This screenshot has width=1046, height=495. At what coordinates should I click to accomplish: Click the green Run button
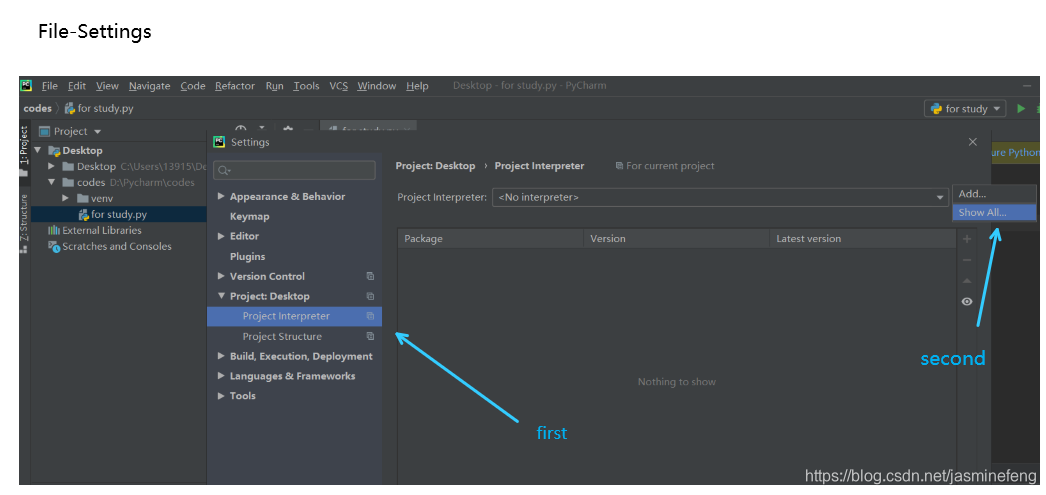(1021, 108)
